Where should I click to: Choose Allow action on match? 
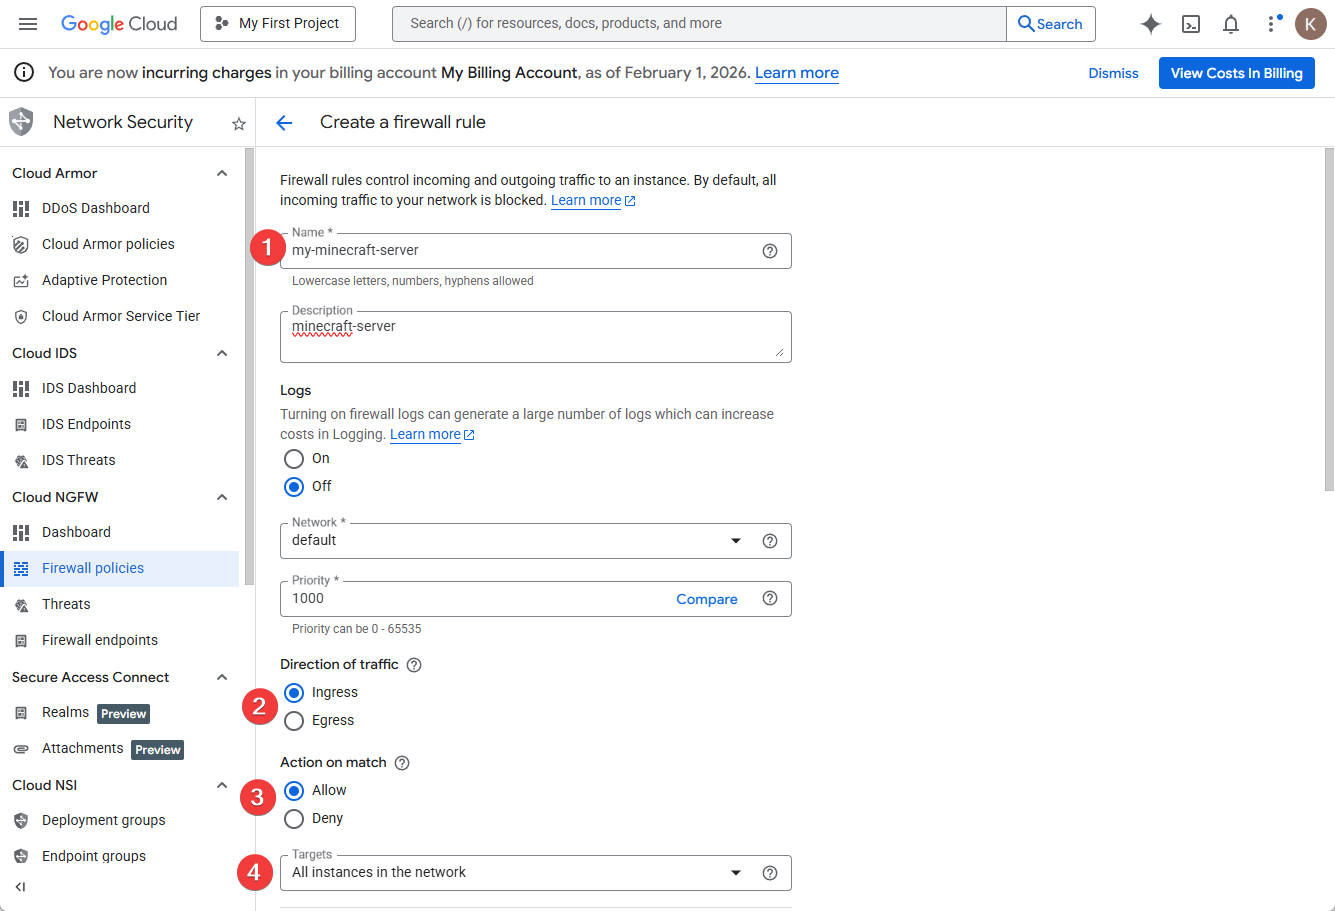tap(294, 791)
